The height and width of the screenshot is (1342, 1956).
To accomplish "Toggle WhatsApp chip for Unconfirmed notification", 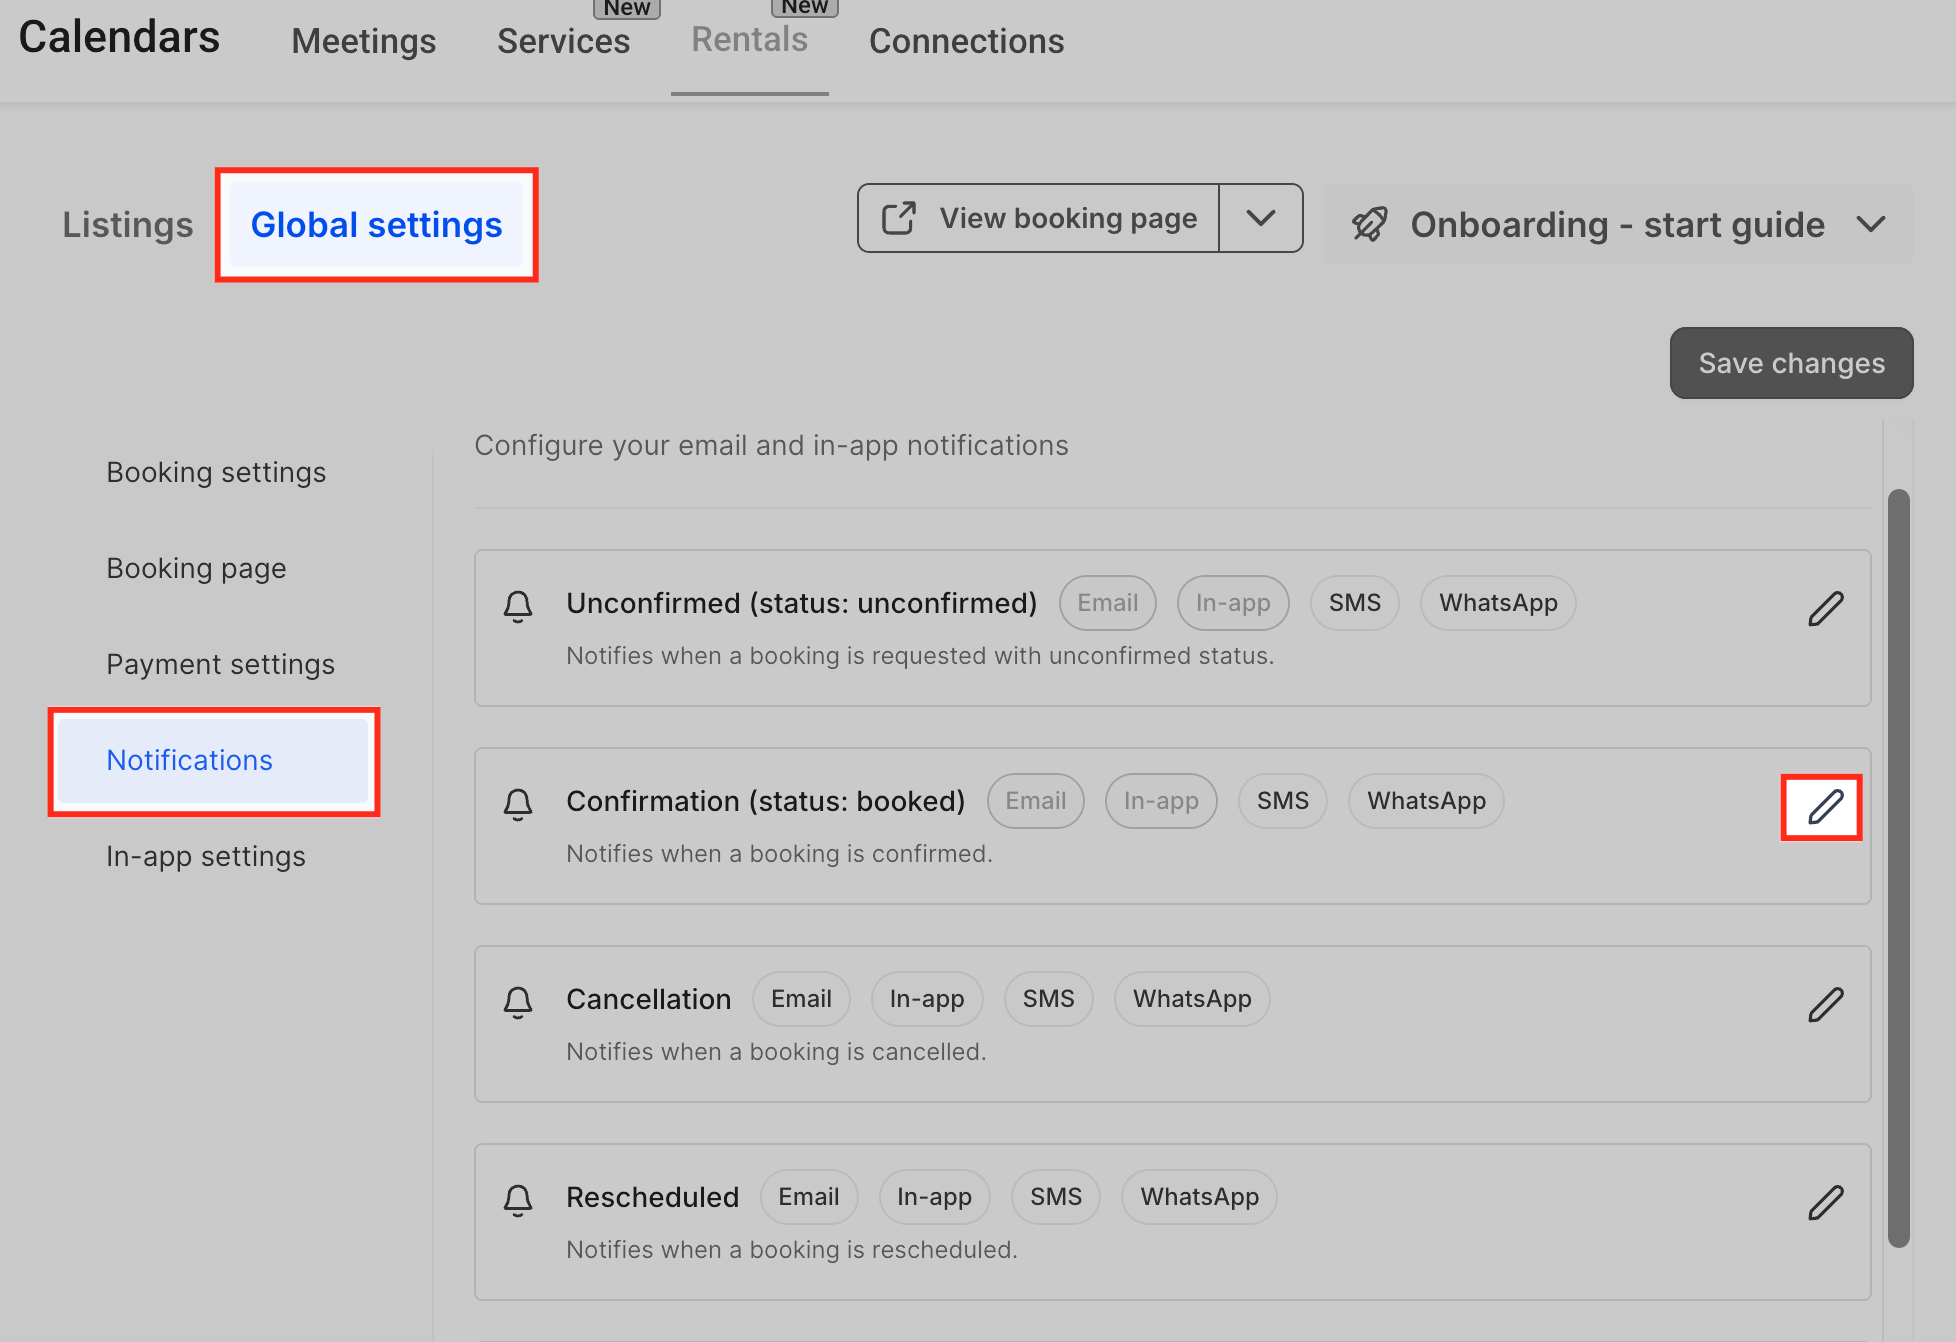I will (1498, 603).
